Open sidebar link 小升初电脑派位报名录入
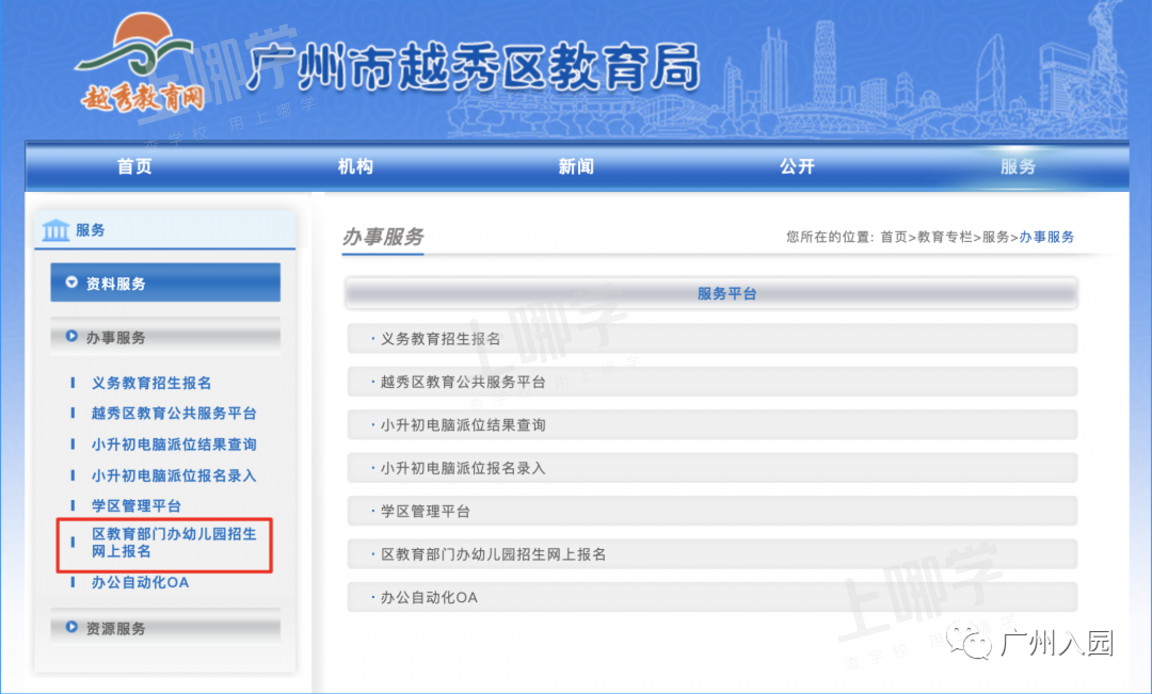Screen dimensions: 1152x694 pyautogui.click(x=174, y=475)
